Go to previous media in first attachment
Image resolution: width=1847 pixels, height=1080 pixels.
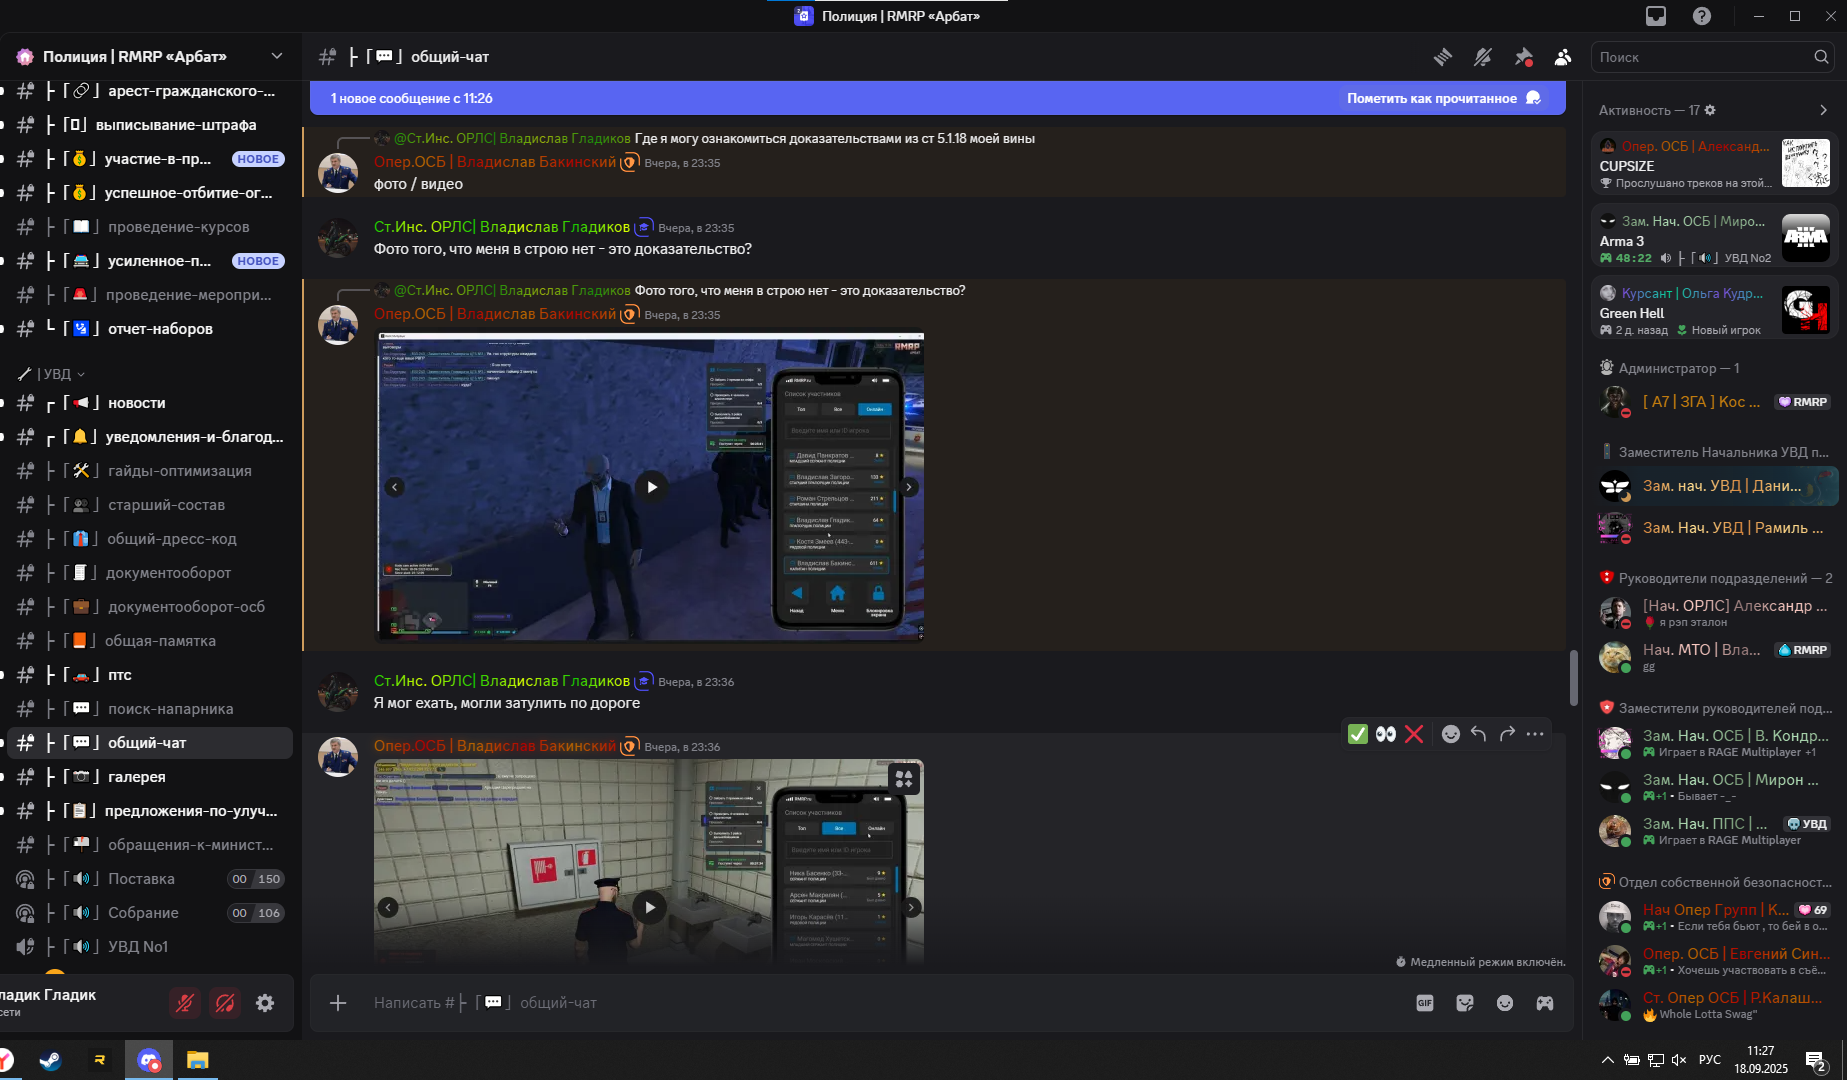click(x=395, y=487)
